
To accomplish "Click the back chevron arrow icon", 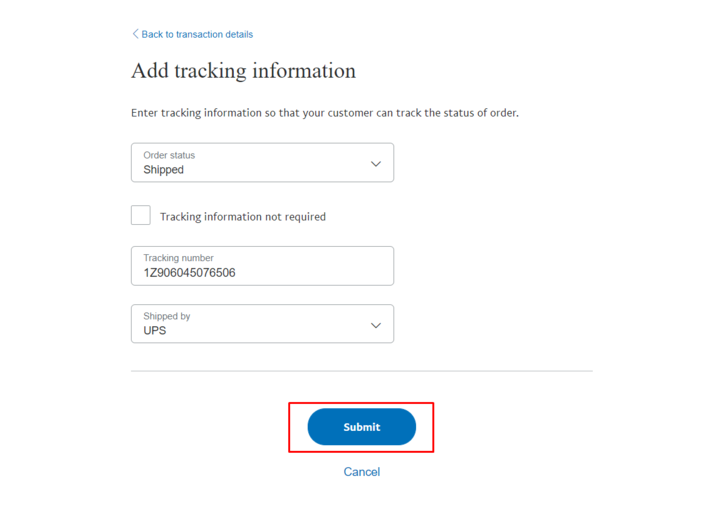I will (x=135, y=34).
